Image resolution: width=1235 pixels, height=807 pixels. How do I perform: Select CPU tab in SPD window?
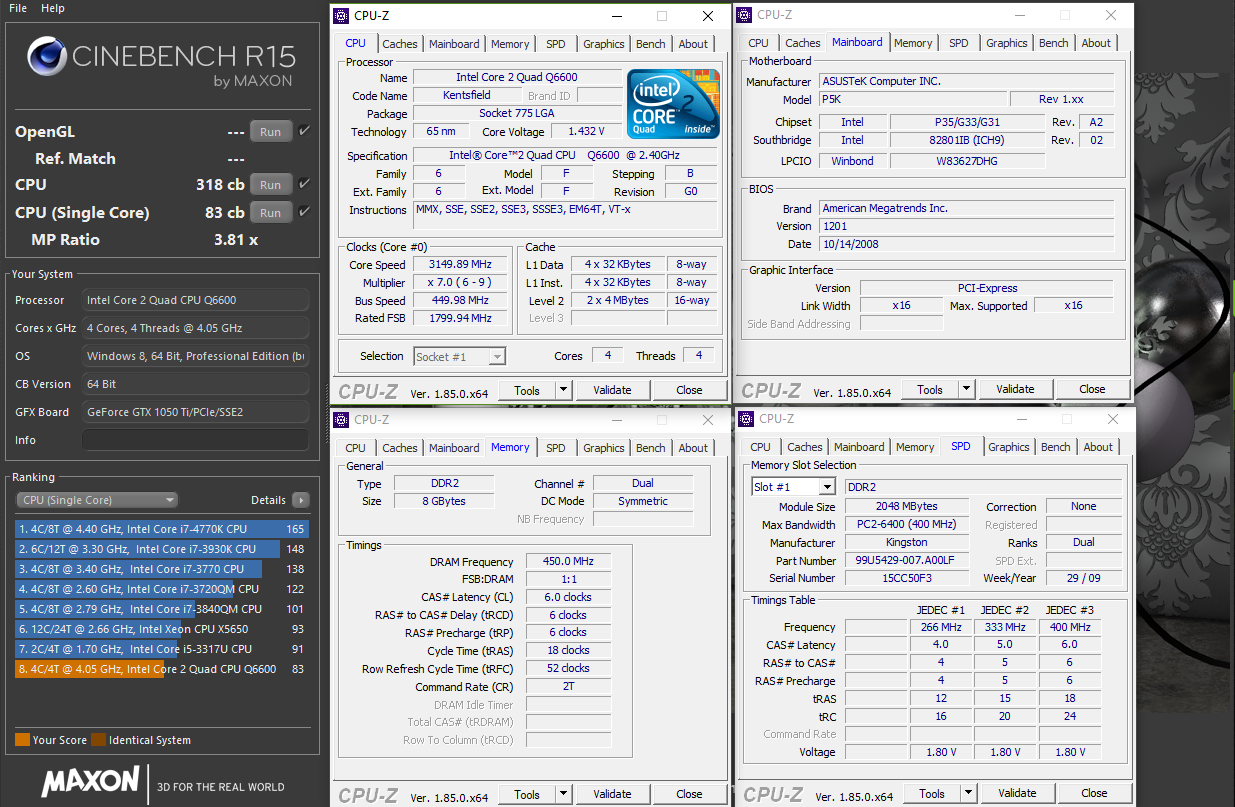pos(761,447)
